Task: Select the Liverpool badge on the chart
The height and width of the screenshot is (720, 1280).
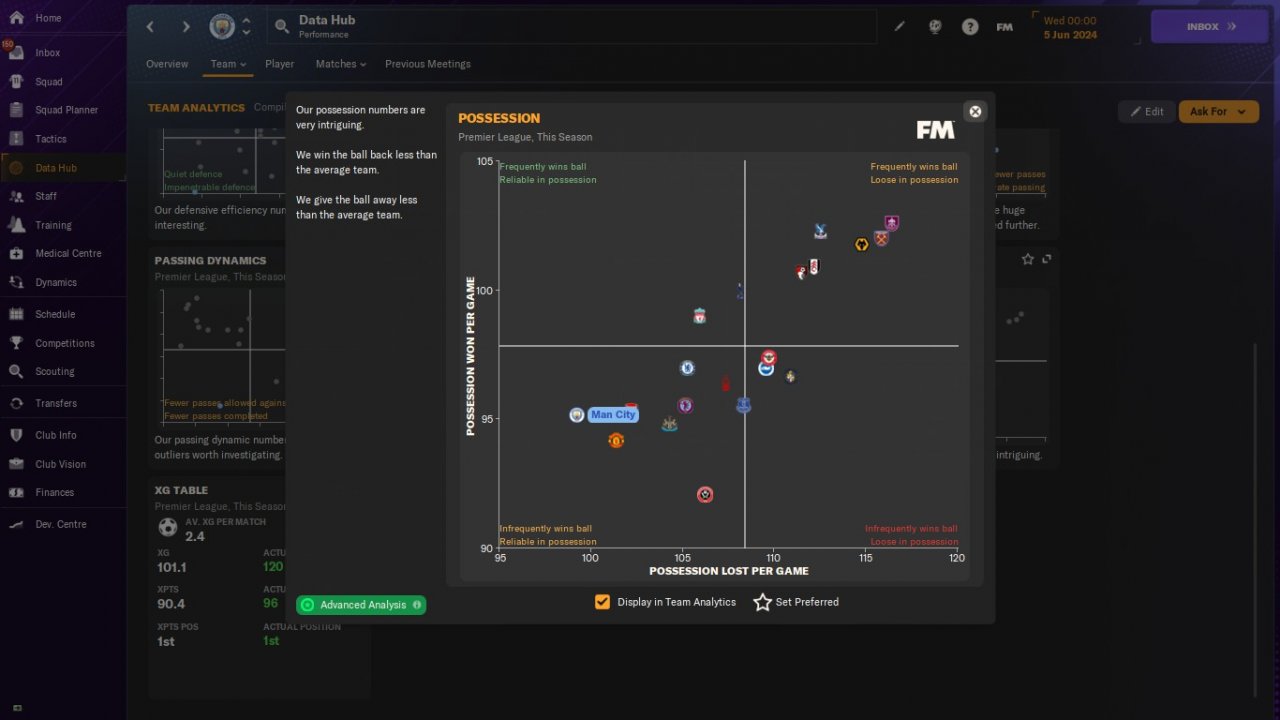Action: point(700,316)
